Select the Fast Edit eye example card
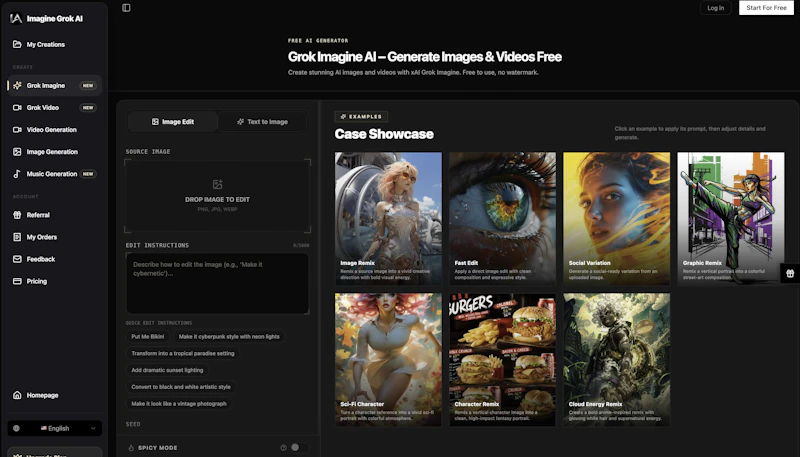Image resolution: width=800 pixels, height=457 pixels. [503, 218]
